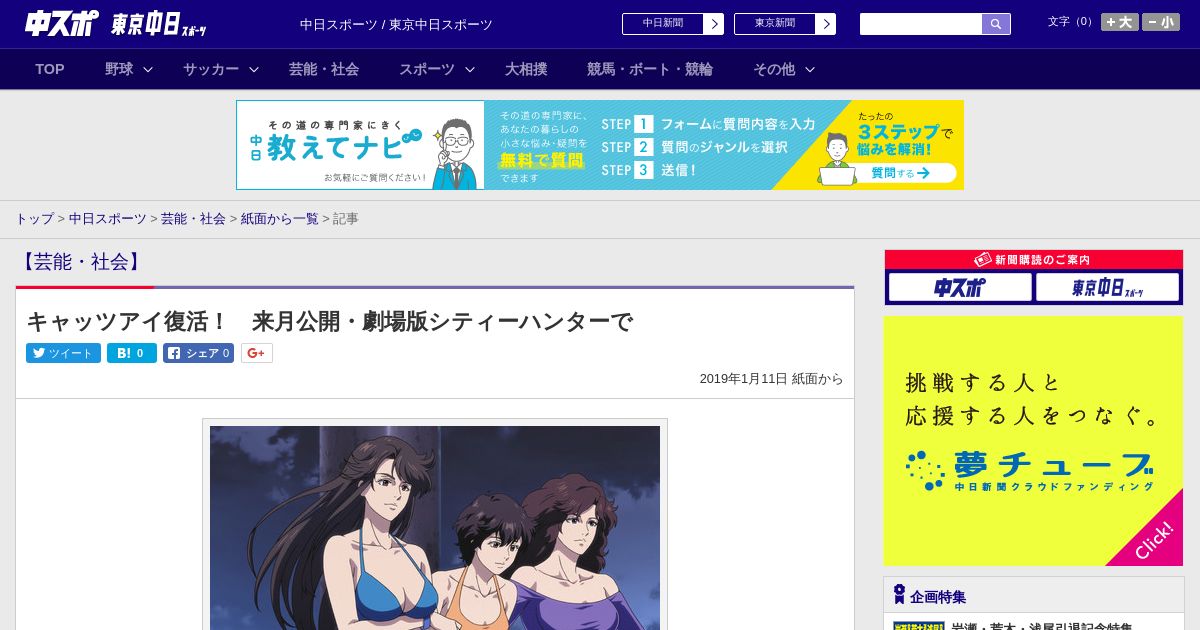
Task: Open the 芸能・社会 navigation item
Action: 324,69
